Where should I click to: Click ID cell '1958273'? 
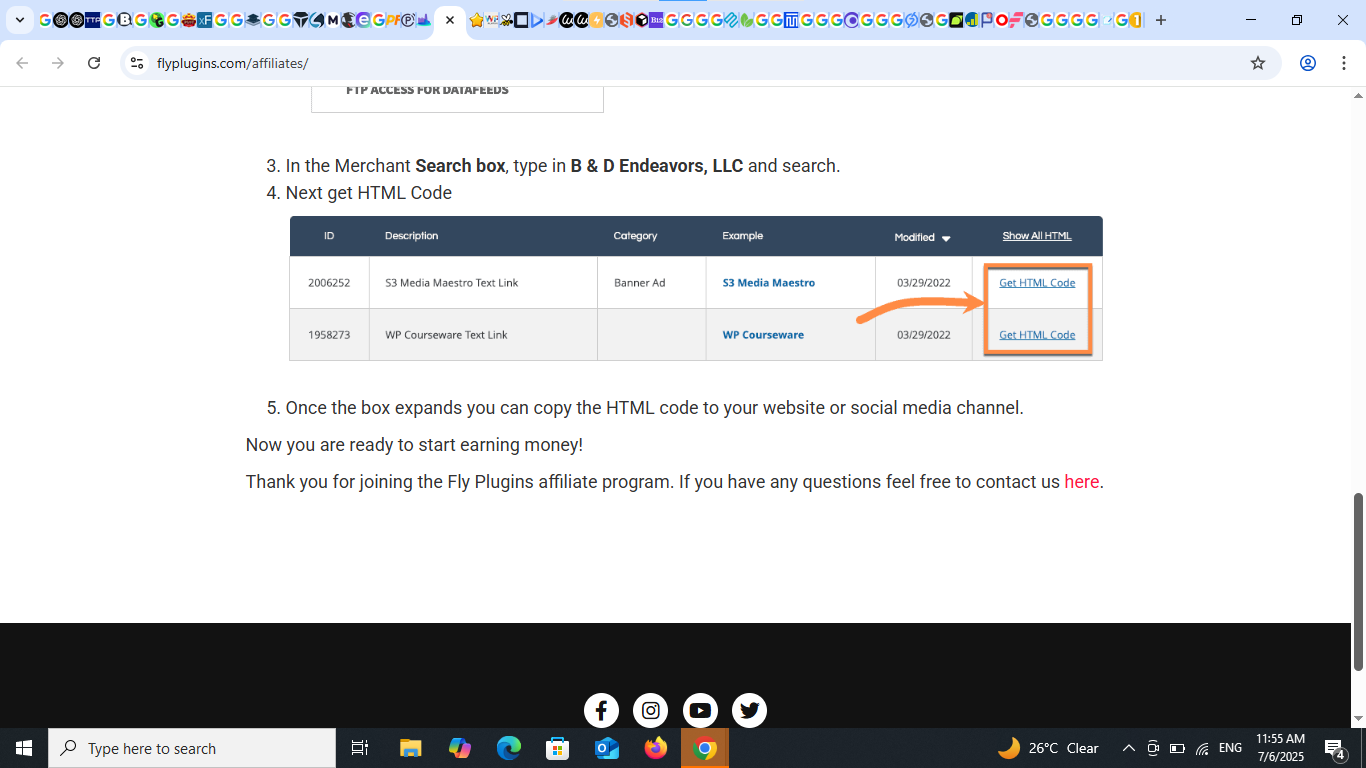(329, 335)
